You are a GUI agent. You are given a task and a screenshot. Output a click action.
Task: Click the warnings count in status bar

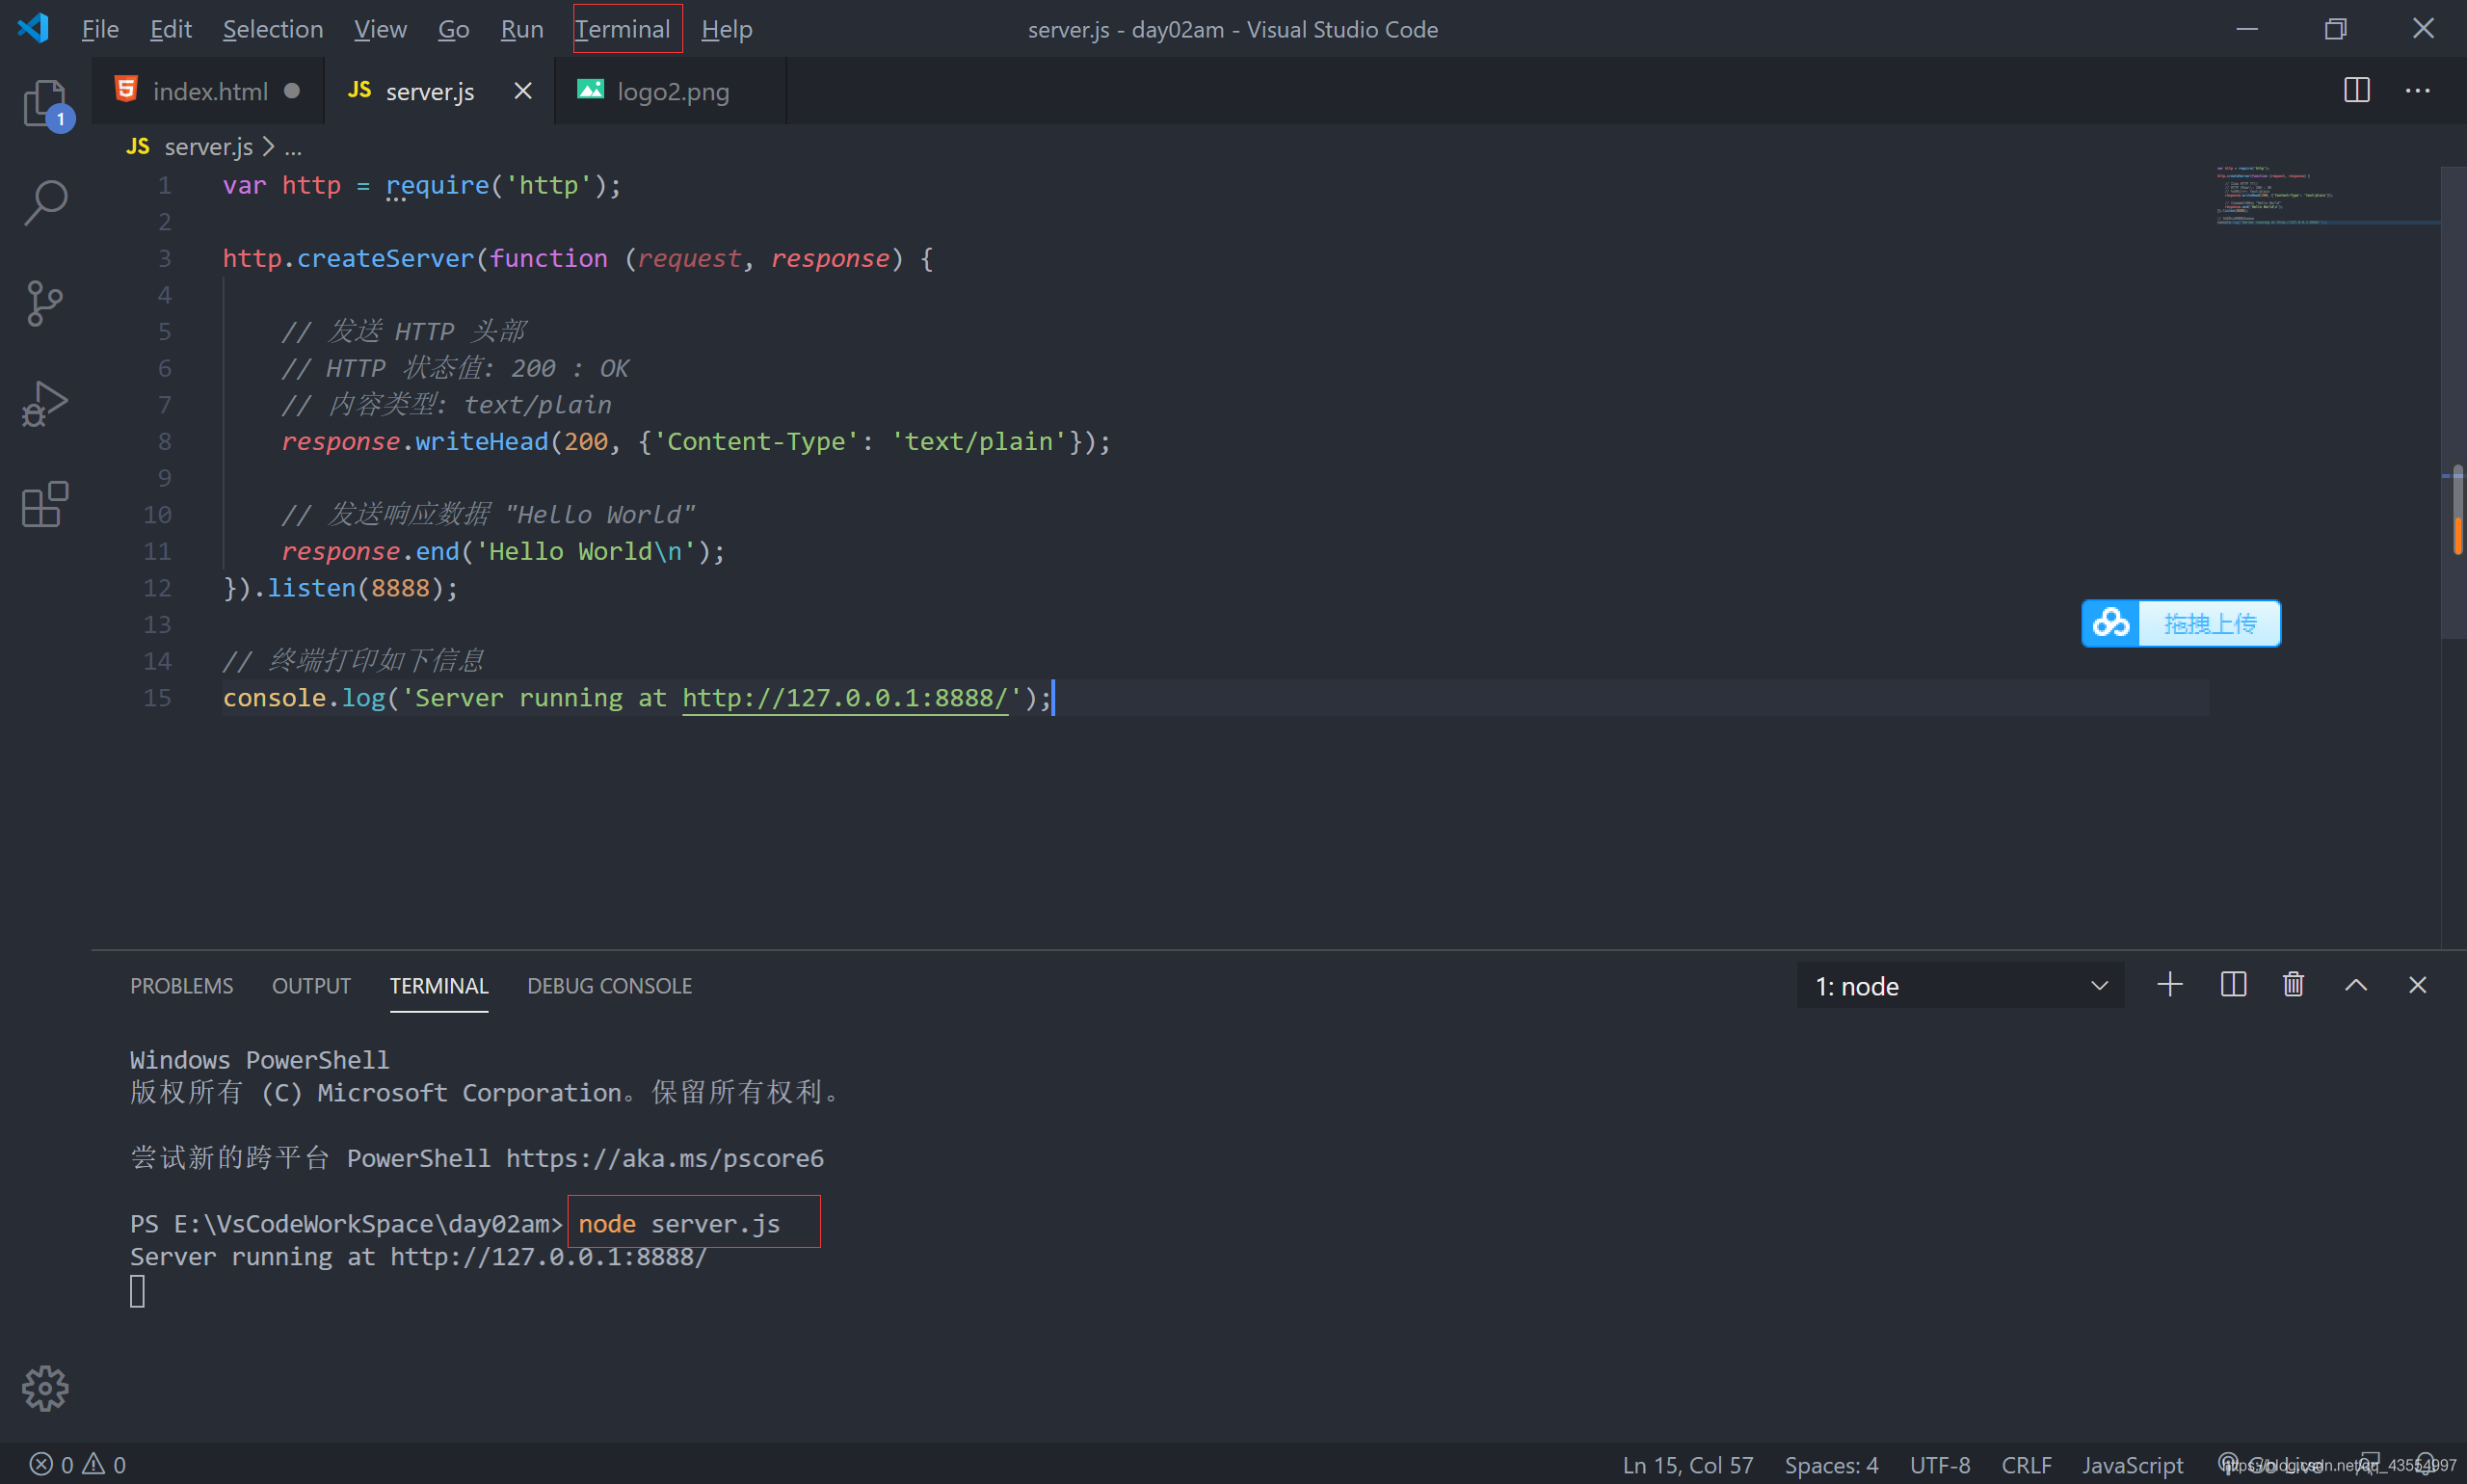point(104,1465)
